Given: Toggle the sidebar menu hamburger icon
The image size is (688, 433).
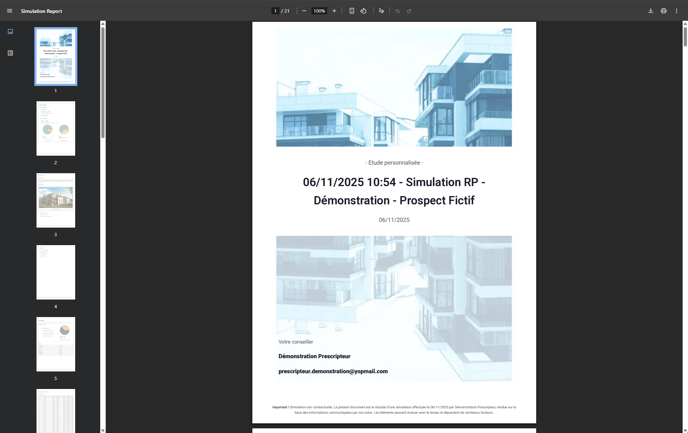Looking at the screenshot, I should 10,11.
